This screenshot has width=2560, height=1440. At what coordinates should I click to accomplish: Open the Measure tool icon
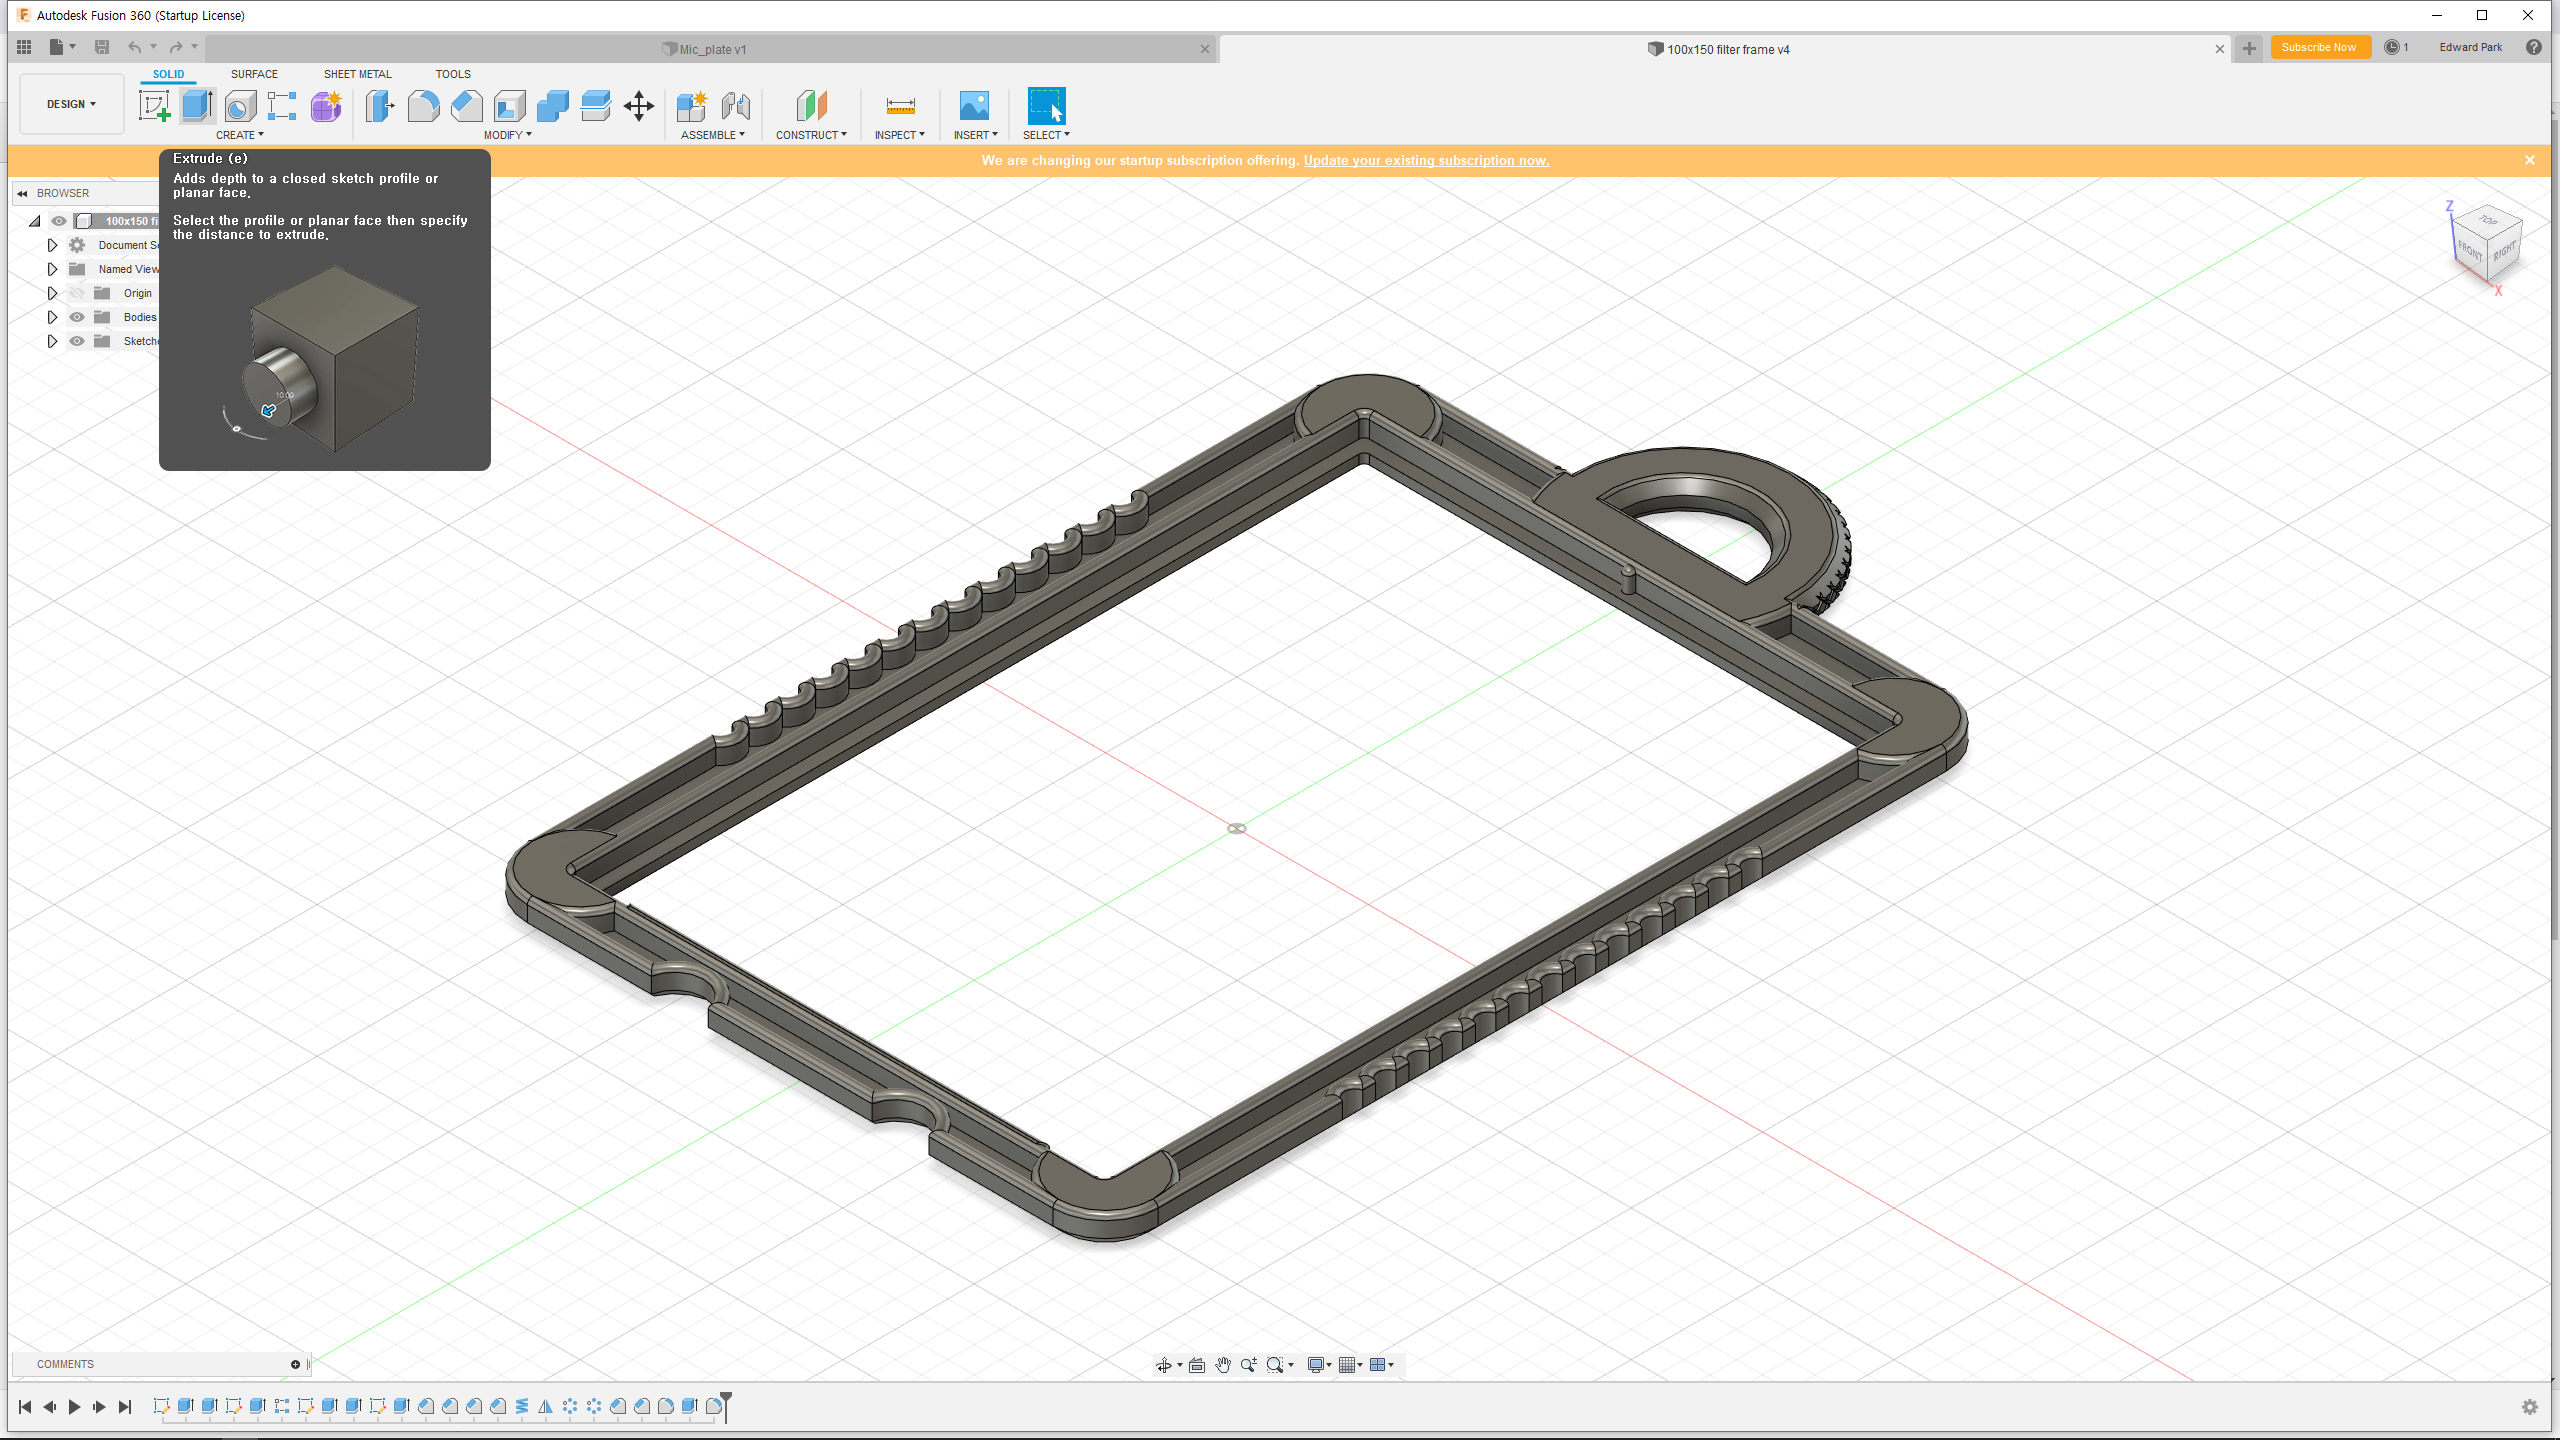(x=900, y=106)
